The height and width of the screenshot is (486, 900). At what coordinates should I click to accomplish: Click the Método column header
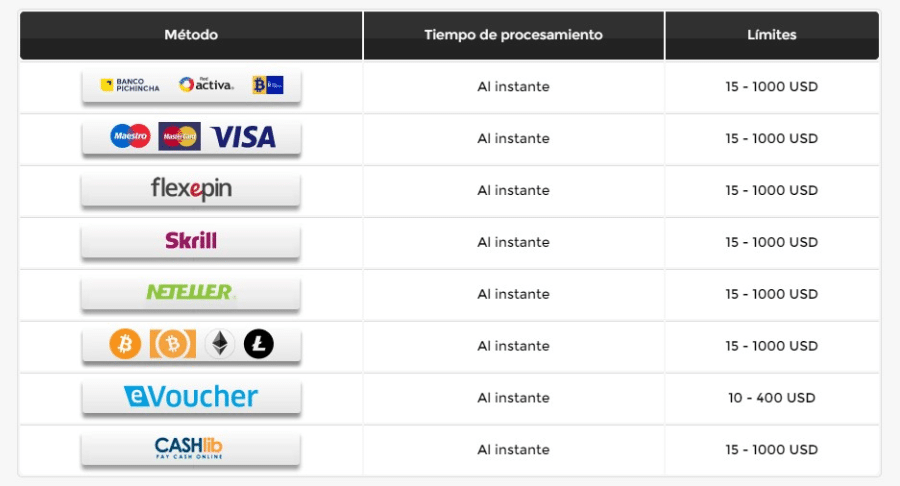(x=191, y=35)
